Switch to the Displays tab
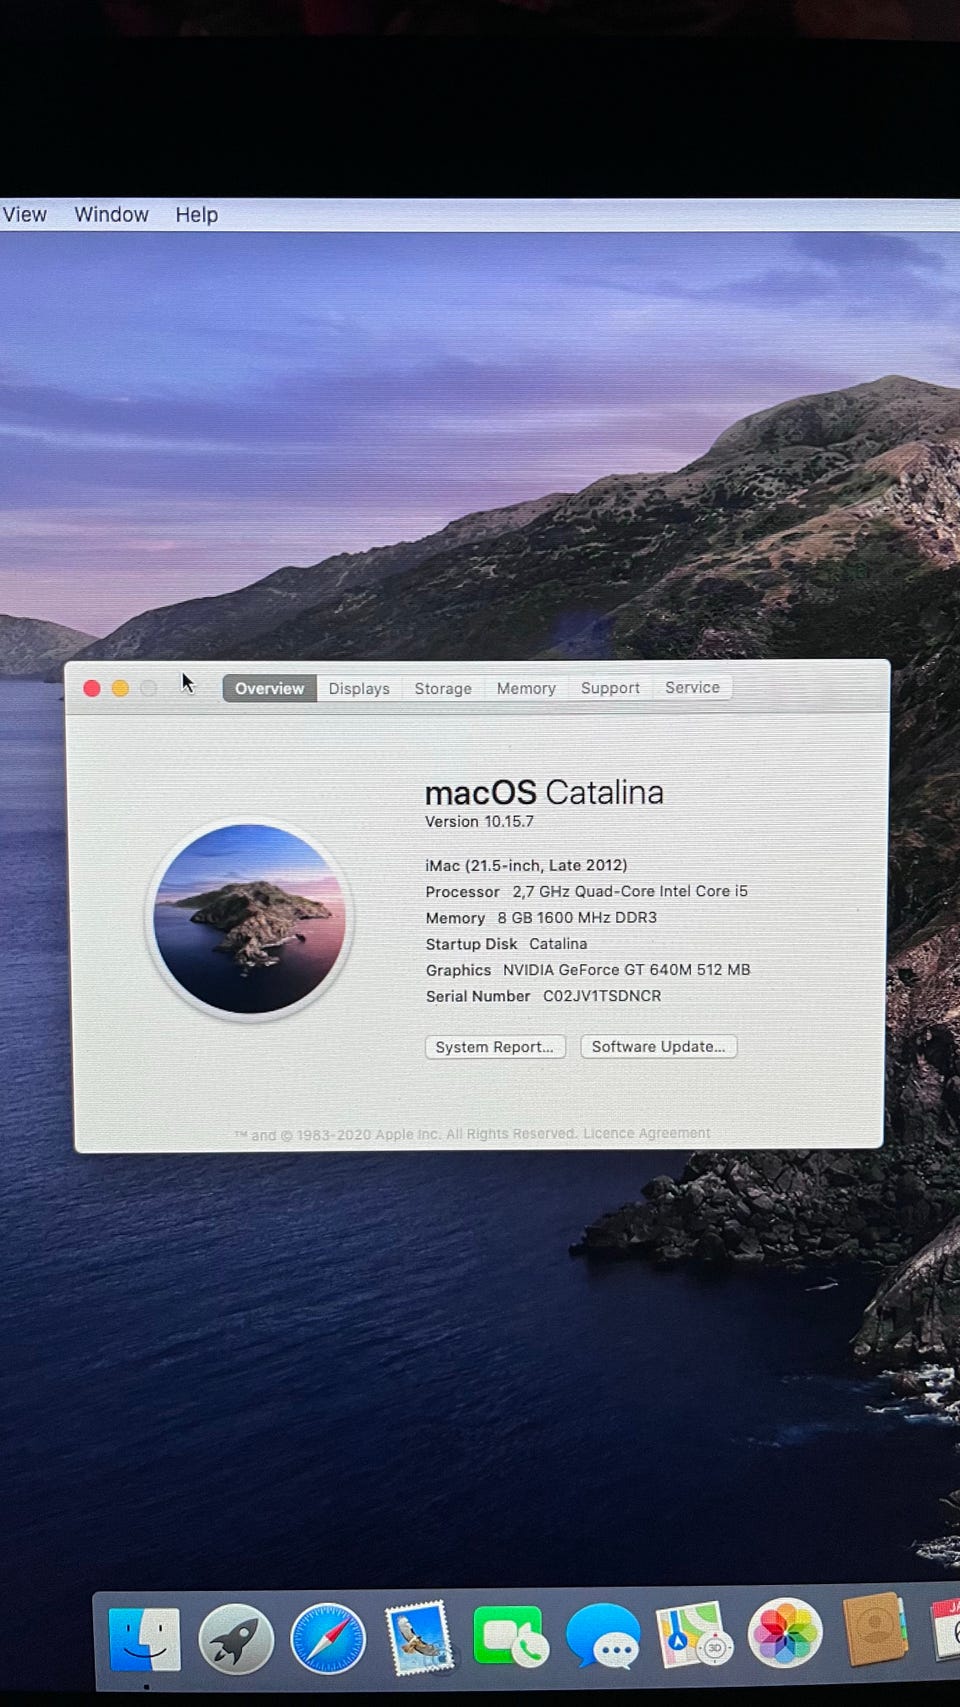960x1707 pixels. point(359,689)
